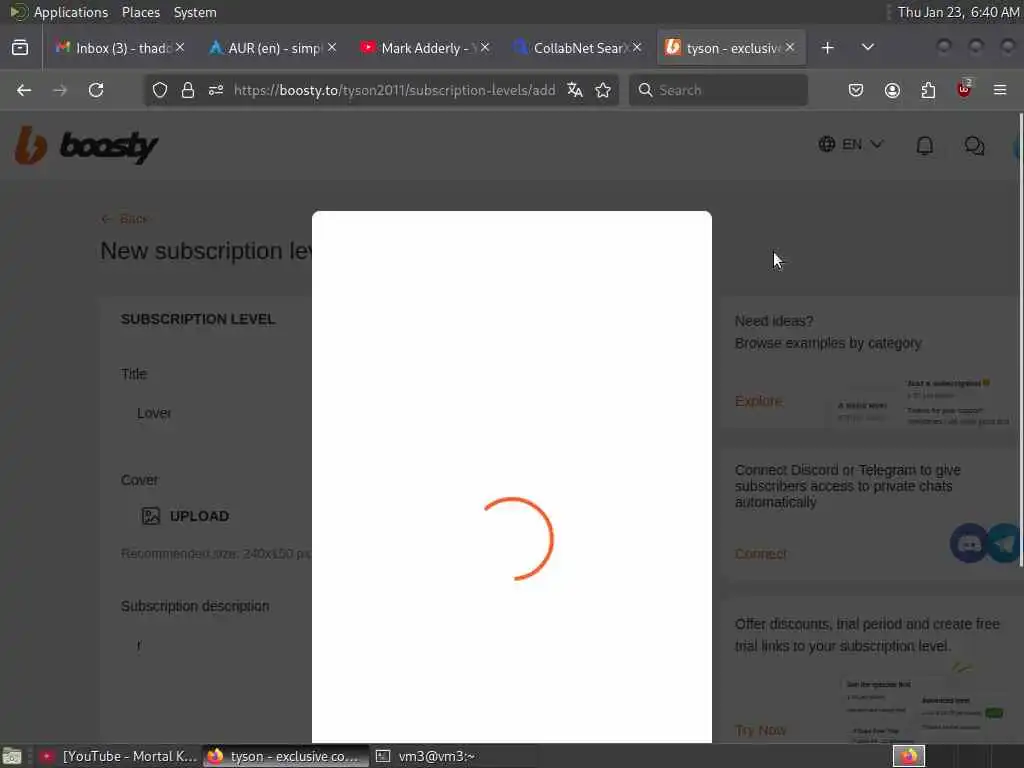1024x768 pixels.
Task: Click UPLOAD cover button
Action: click(x=185, y=516)
